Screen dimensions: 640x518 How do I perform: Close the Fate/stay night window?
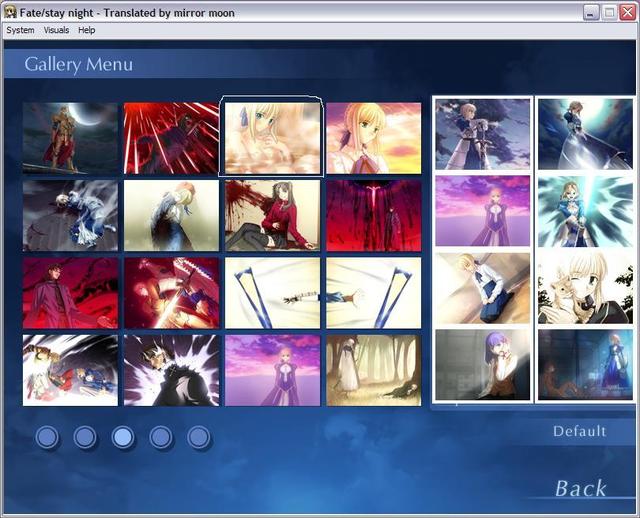[x=628, y=13]
